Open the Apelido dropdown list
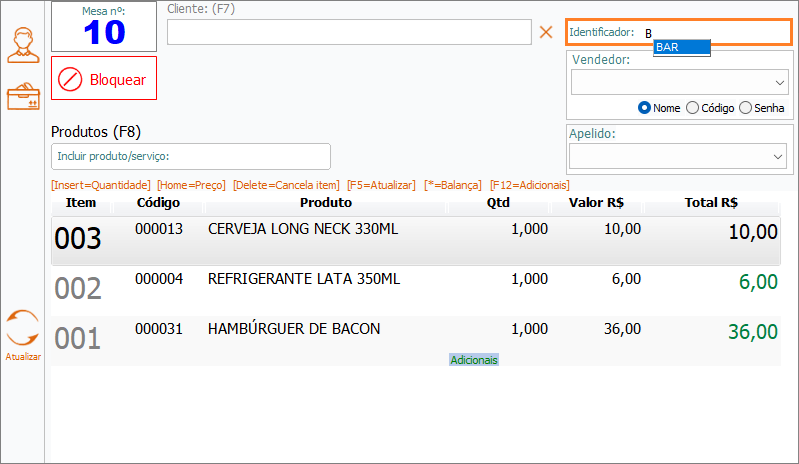Screen dimensions: 799x464 click(x=779, y=157)
